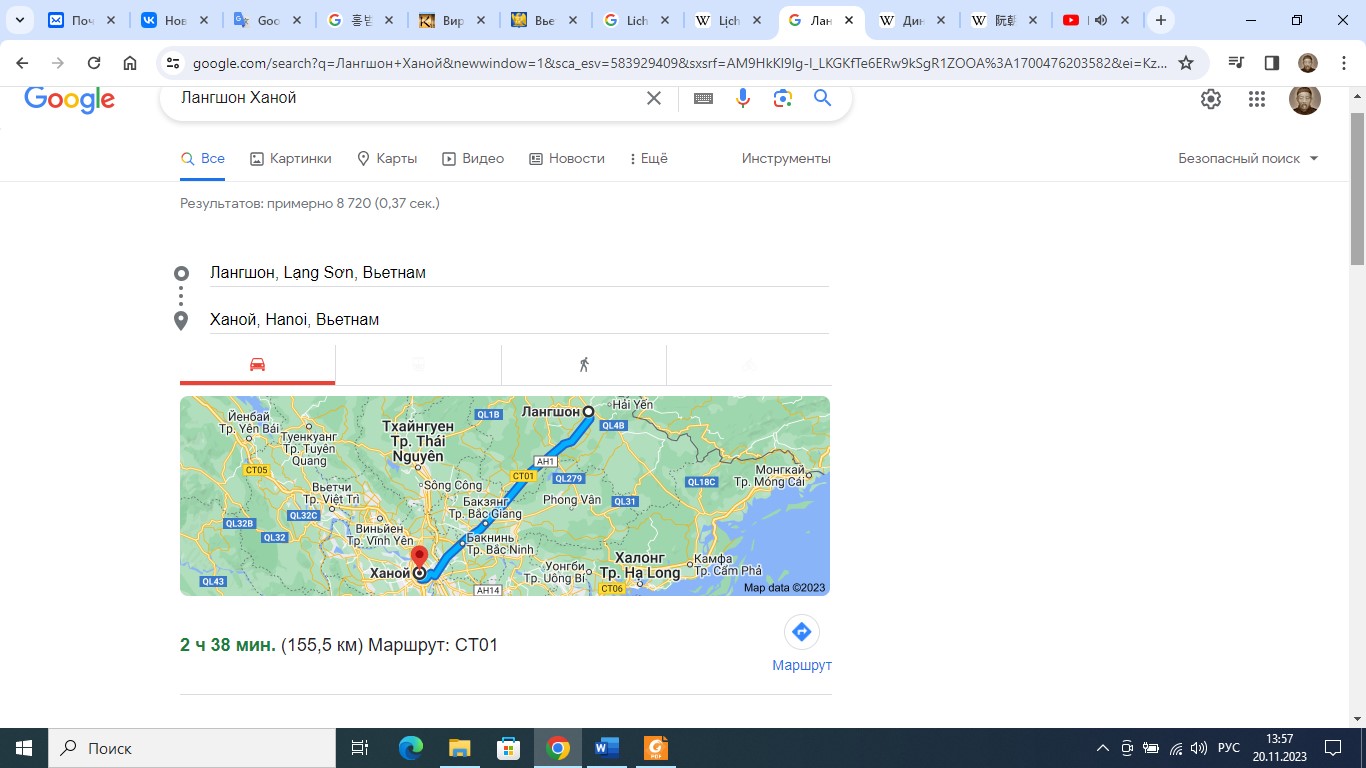This screenshot has height=768, width=1366.
Task: Click the blue search magnifier icon
Action: pos(822,98)
